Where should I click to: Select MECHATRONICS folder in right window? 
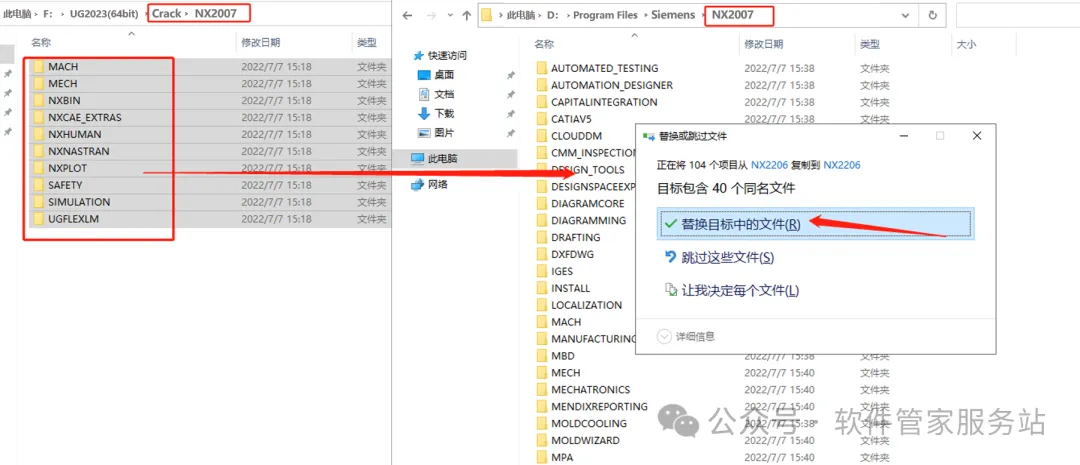click(x=590, y=389)
